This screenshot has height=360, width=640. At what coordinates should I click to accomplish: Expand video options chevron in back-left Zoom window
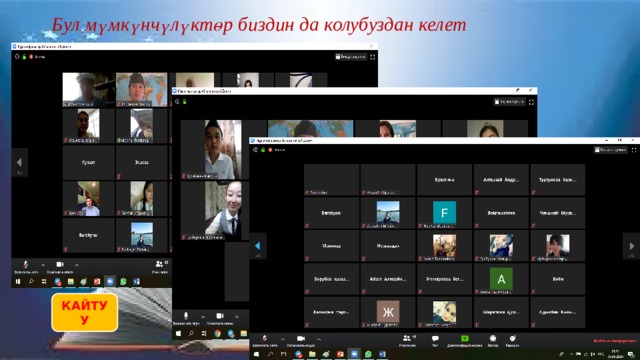tap(77, 265)
